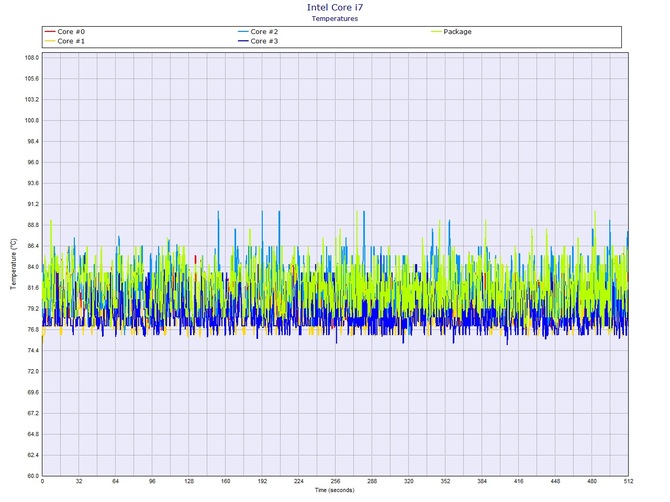Click the 108.0 y-axis value
The image size is (670, 502).
tap(32, 58)
